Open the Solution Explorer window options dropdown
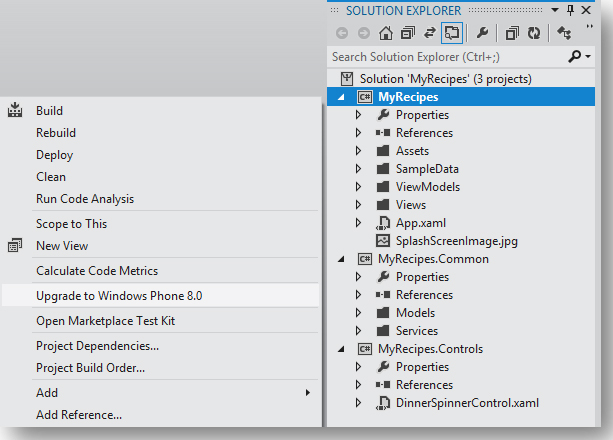 tap(555, 10)
